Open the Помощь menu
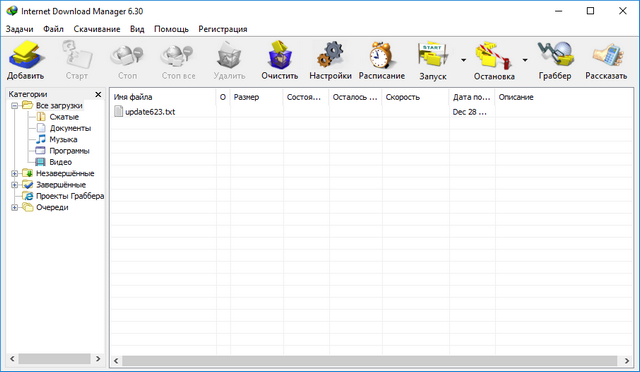Screen dimensions: 640x372 171,29
